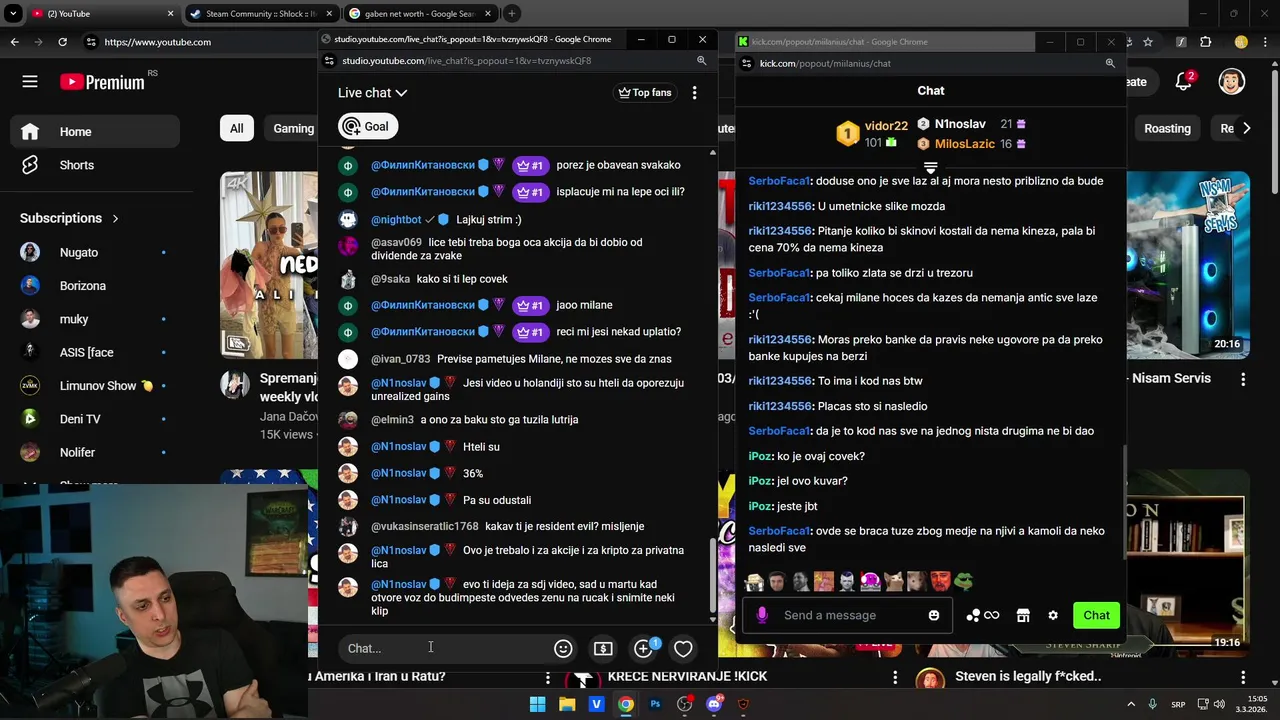Open the Kick chat emote picker

[x=934, y=615]
